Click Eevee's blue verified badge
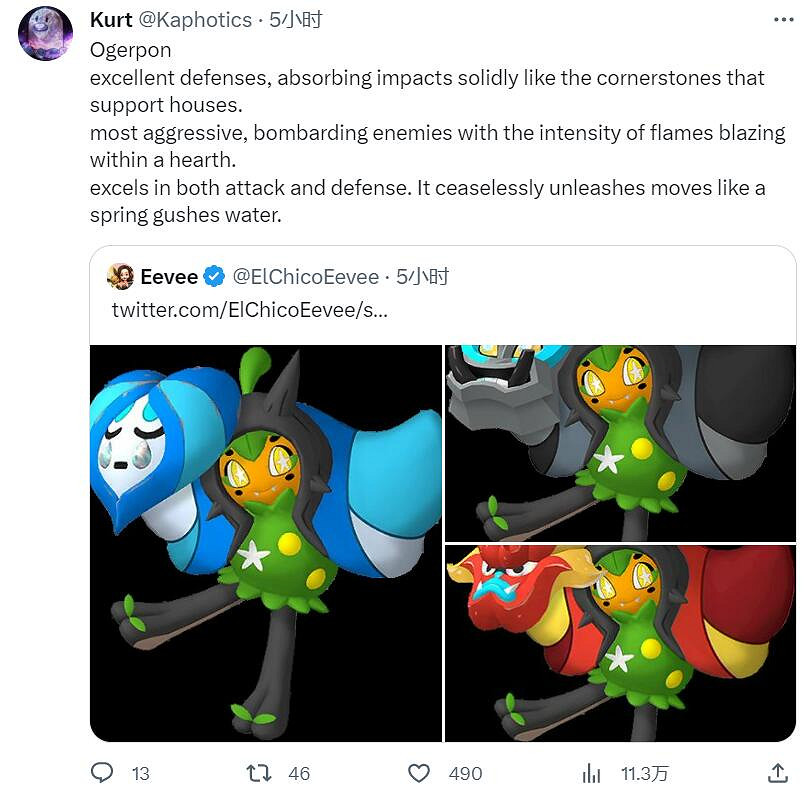Screen dimensions: 810x800 coord(214,276)
